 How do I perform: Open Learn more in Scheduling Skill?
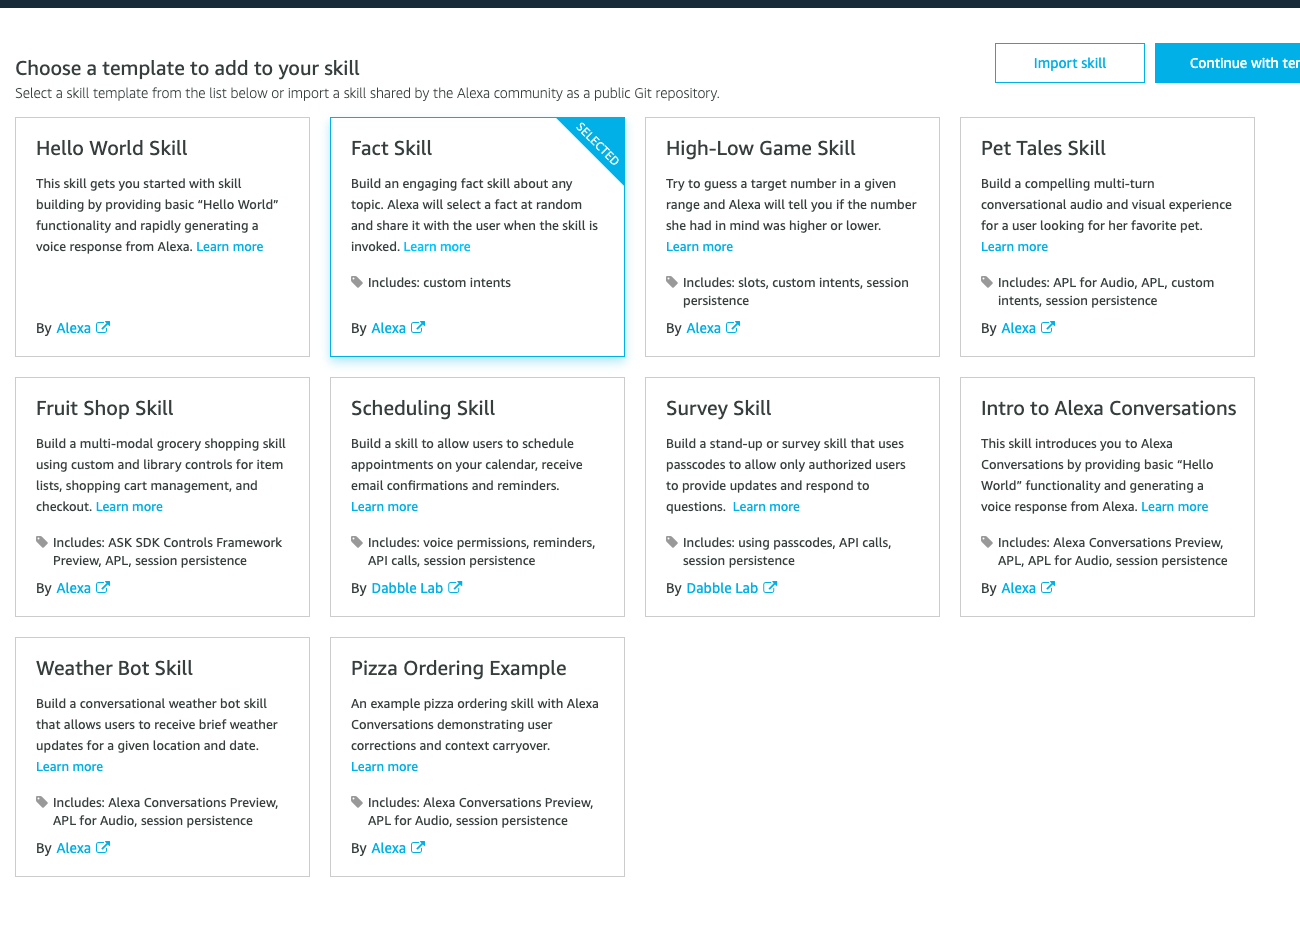tap(385, 507)
